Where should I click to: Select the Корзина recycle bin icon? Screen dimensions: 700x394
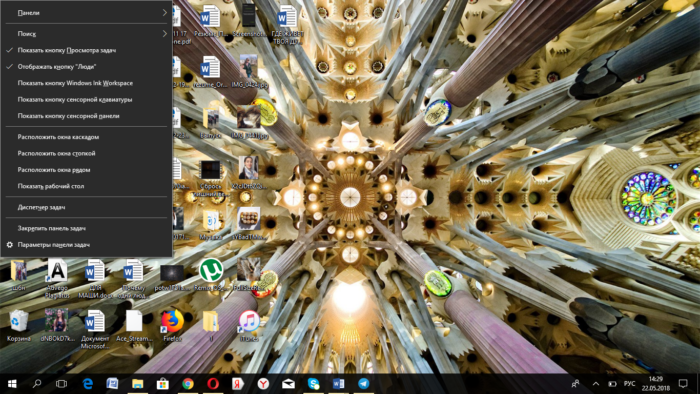18,326
